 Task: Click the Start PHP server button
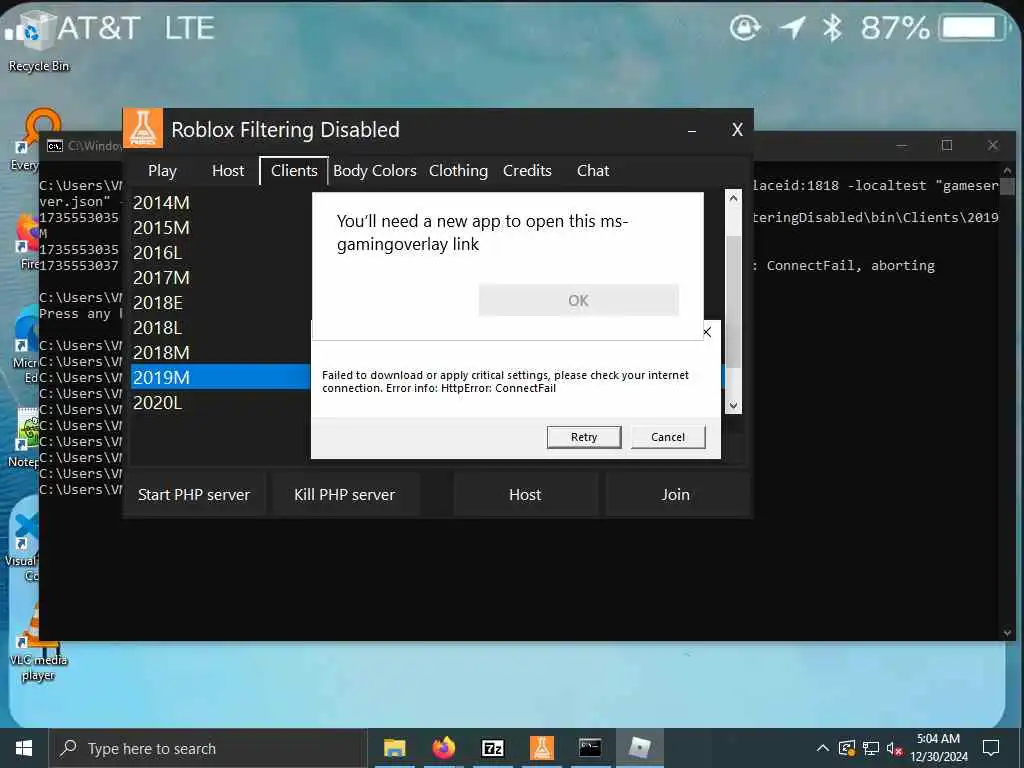coord(194,494)
